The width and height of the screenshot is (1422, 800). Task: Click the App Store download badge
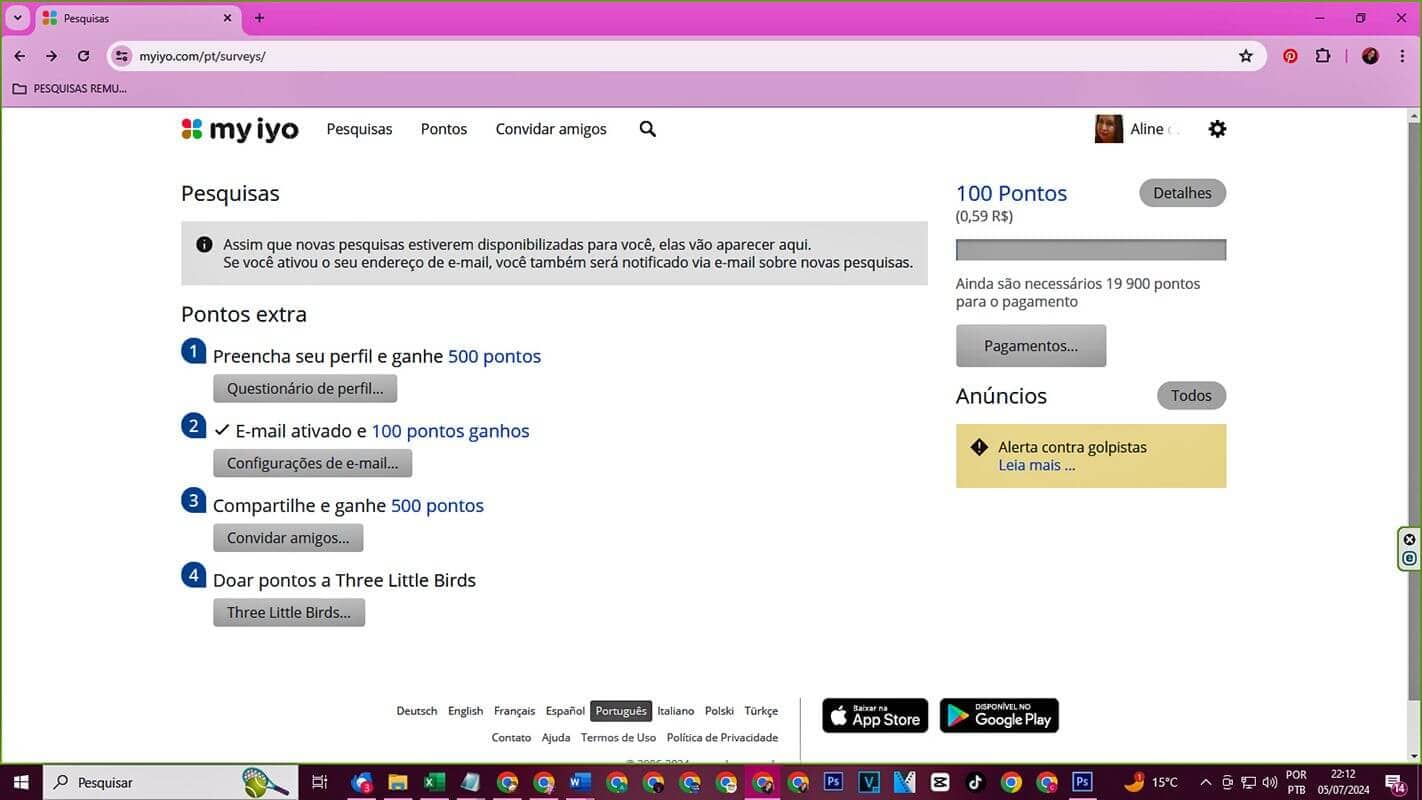point(875,716)
